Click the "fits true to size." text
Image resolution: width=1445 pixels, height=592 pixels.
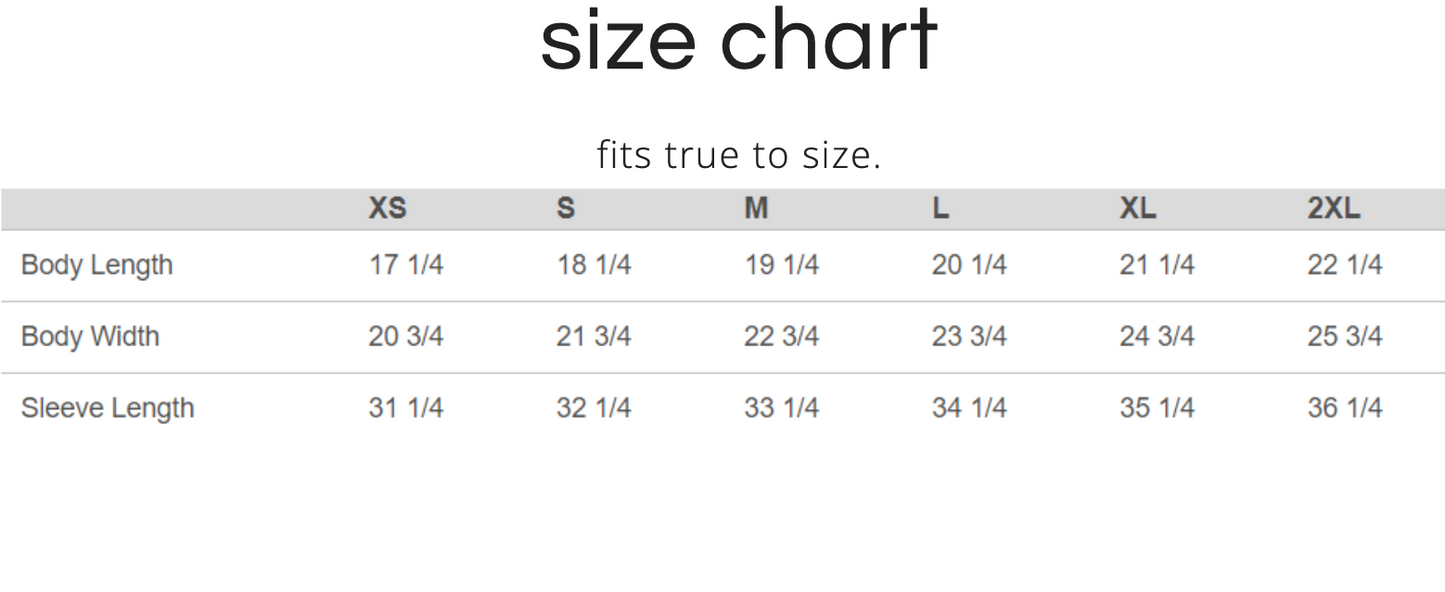[x=738, y=155]
